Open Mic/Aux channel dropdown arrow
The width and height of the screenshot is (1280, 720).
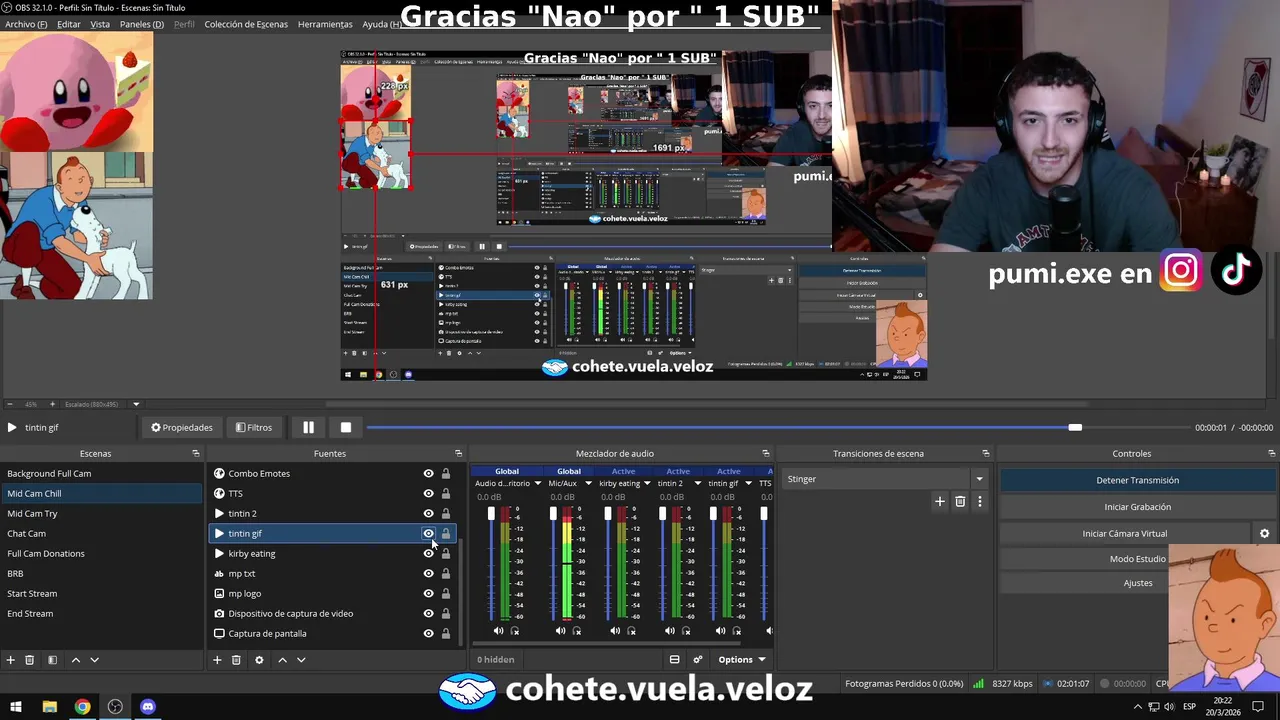587,484
